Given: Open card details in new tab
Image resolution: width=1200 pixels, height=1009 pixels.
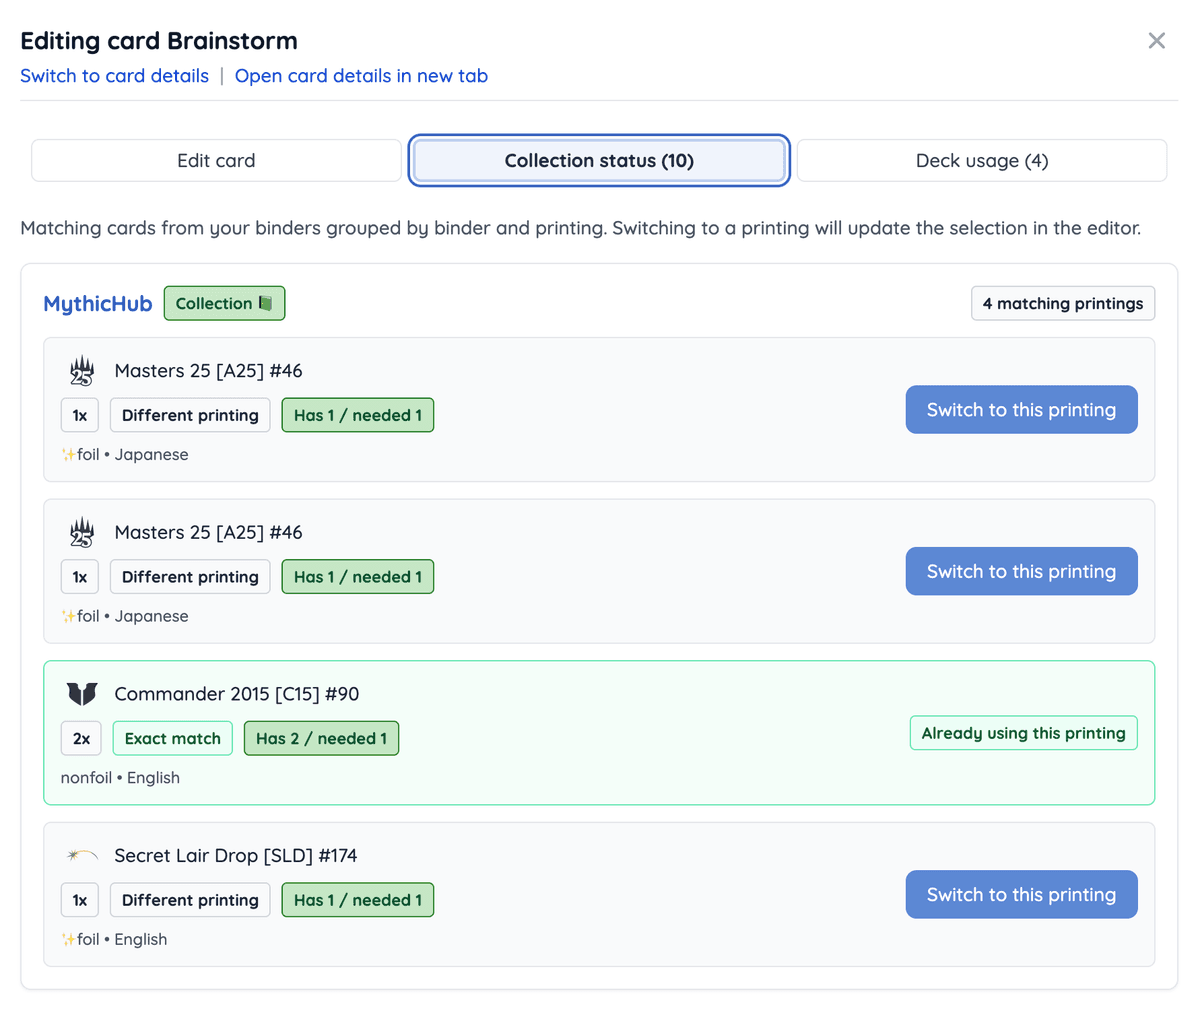Looking at the screenshot, I should click(361, 76).
